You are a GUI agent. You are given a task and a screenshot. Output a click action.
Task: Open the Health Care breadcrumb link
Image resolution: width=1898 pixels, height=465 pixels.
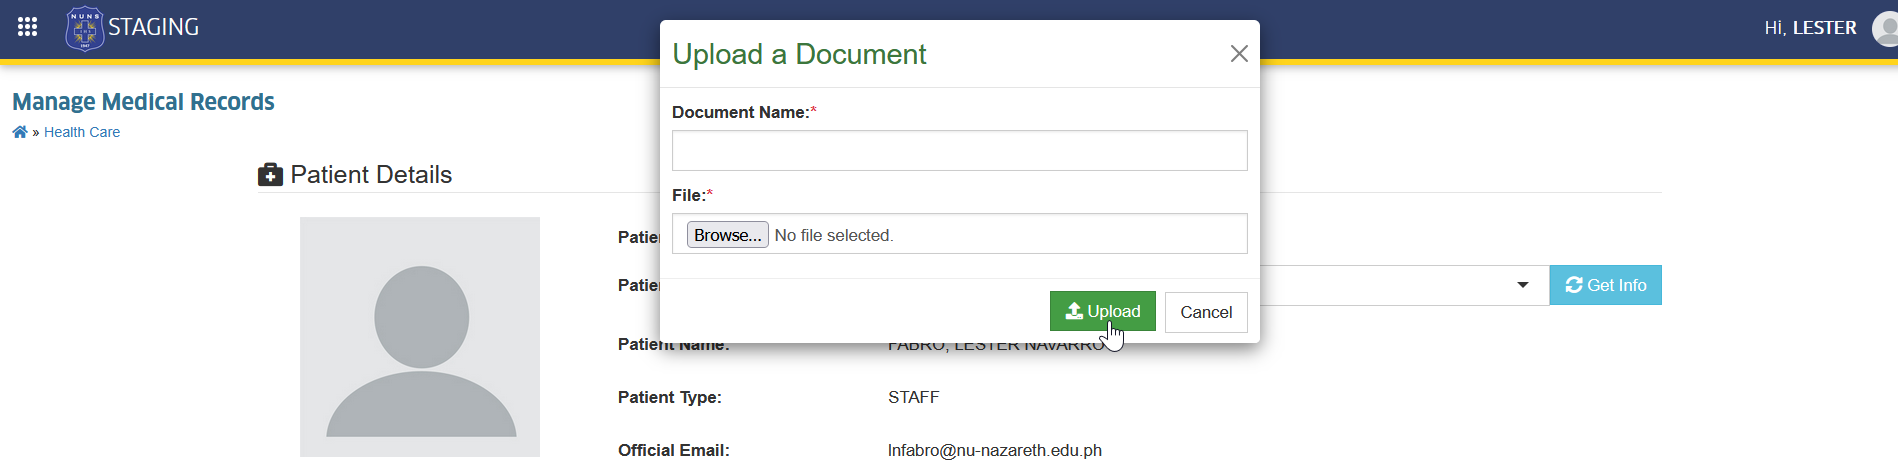pyautogui.click(x=82, y=132)
